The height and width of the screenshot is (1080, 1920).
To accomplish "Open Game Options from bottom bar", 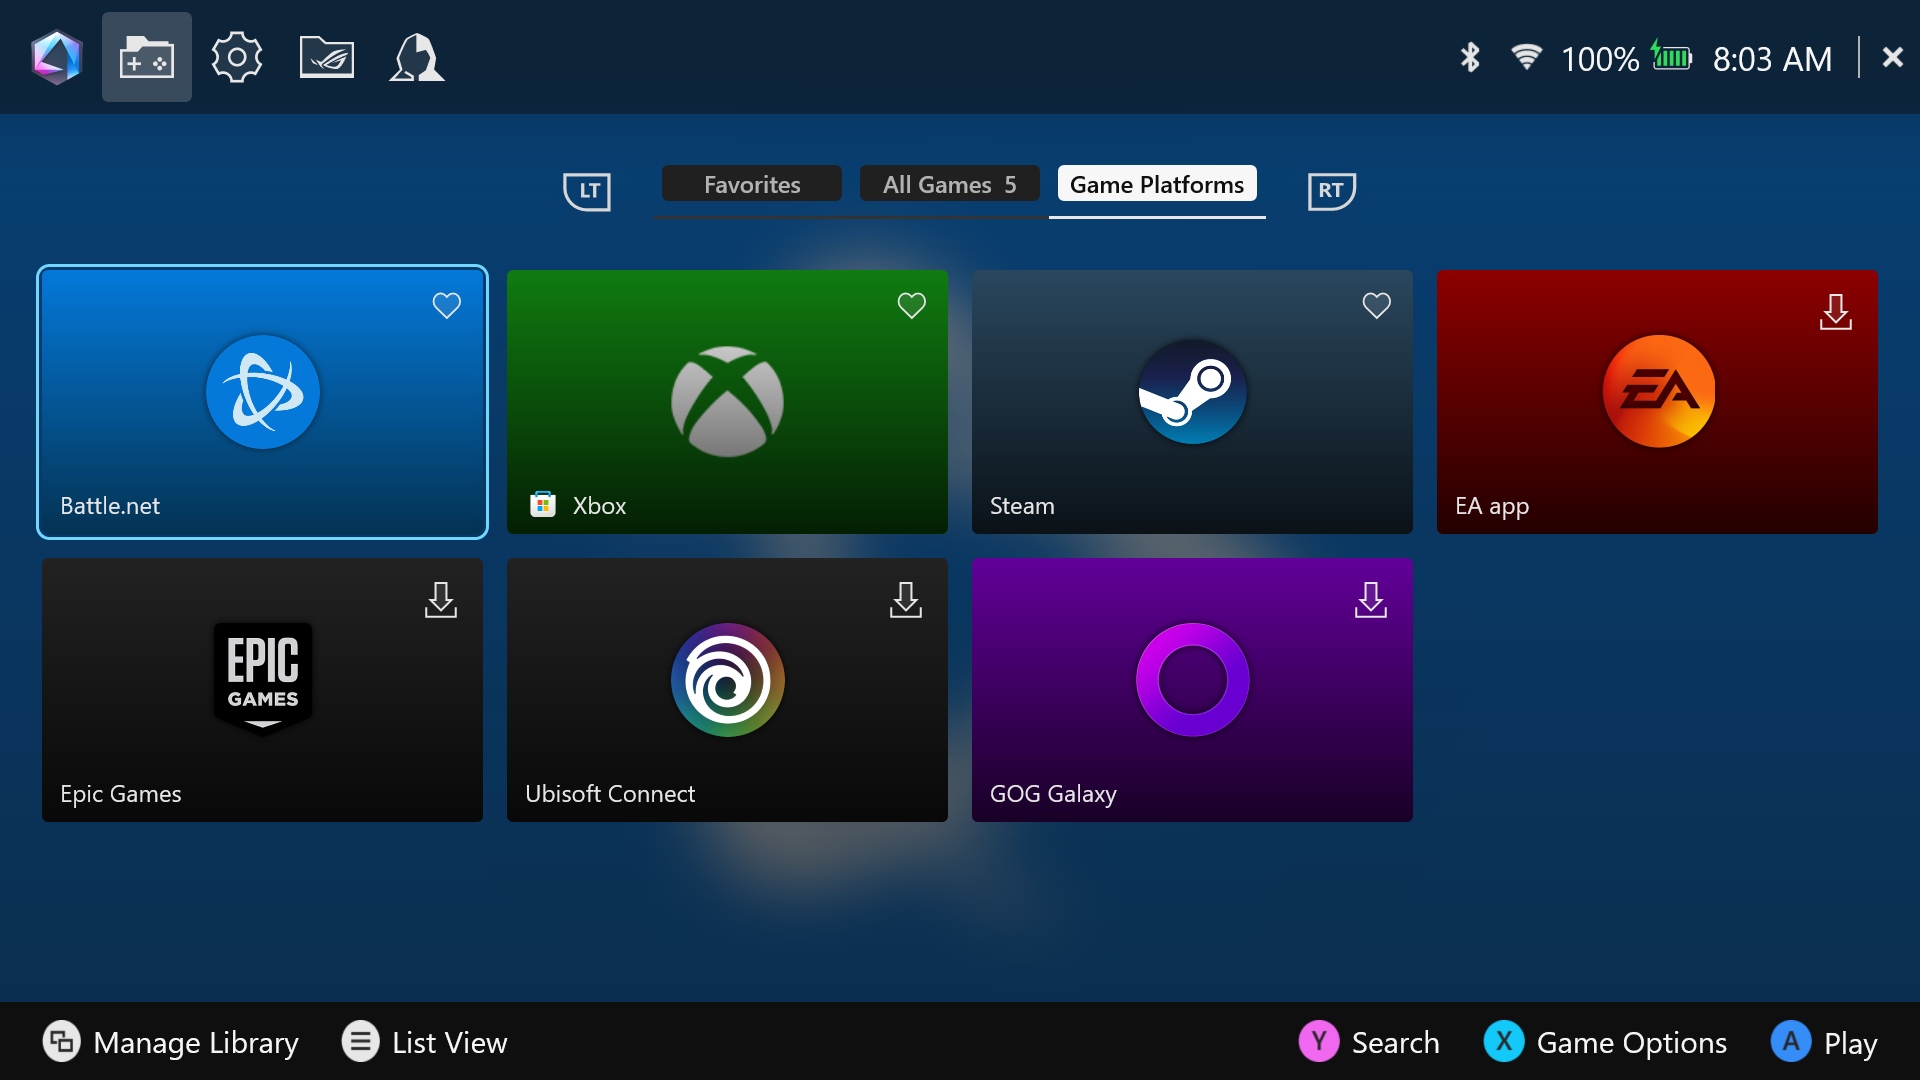I will pos(1605,1042).
